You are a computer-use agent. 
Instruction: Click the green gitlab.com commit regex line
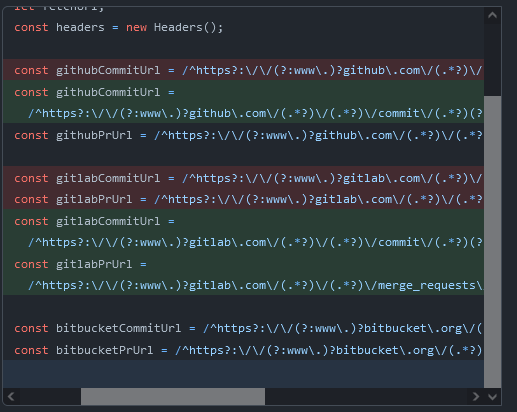243,242
